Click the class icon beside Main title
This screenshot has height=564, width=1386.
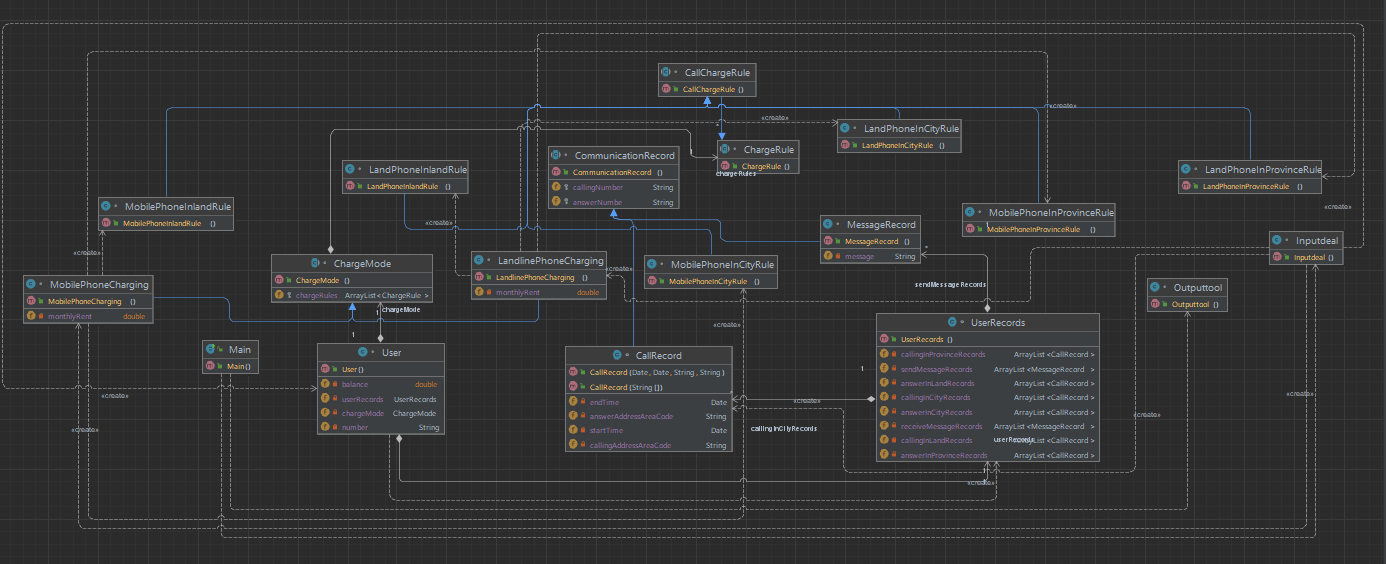212,349
